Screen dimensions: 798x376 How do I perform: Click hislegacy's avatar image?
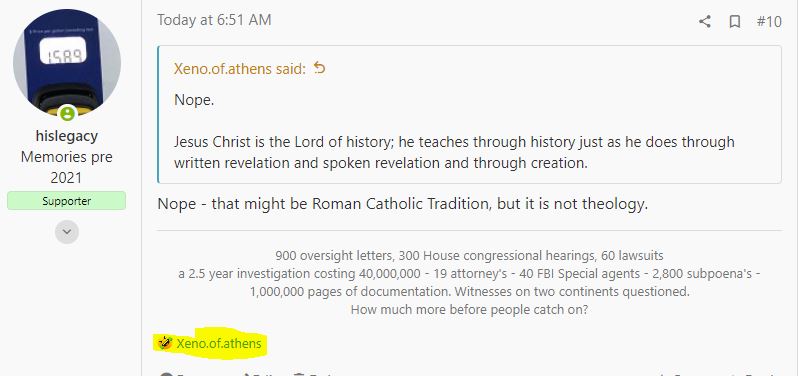tap(67, 63)
